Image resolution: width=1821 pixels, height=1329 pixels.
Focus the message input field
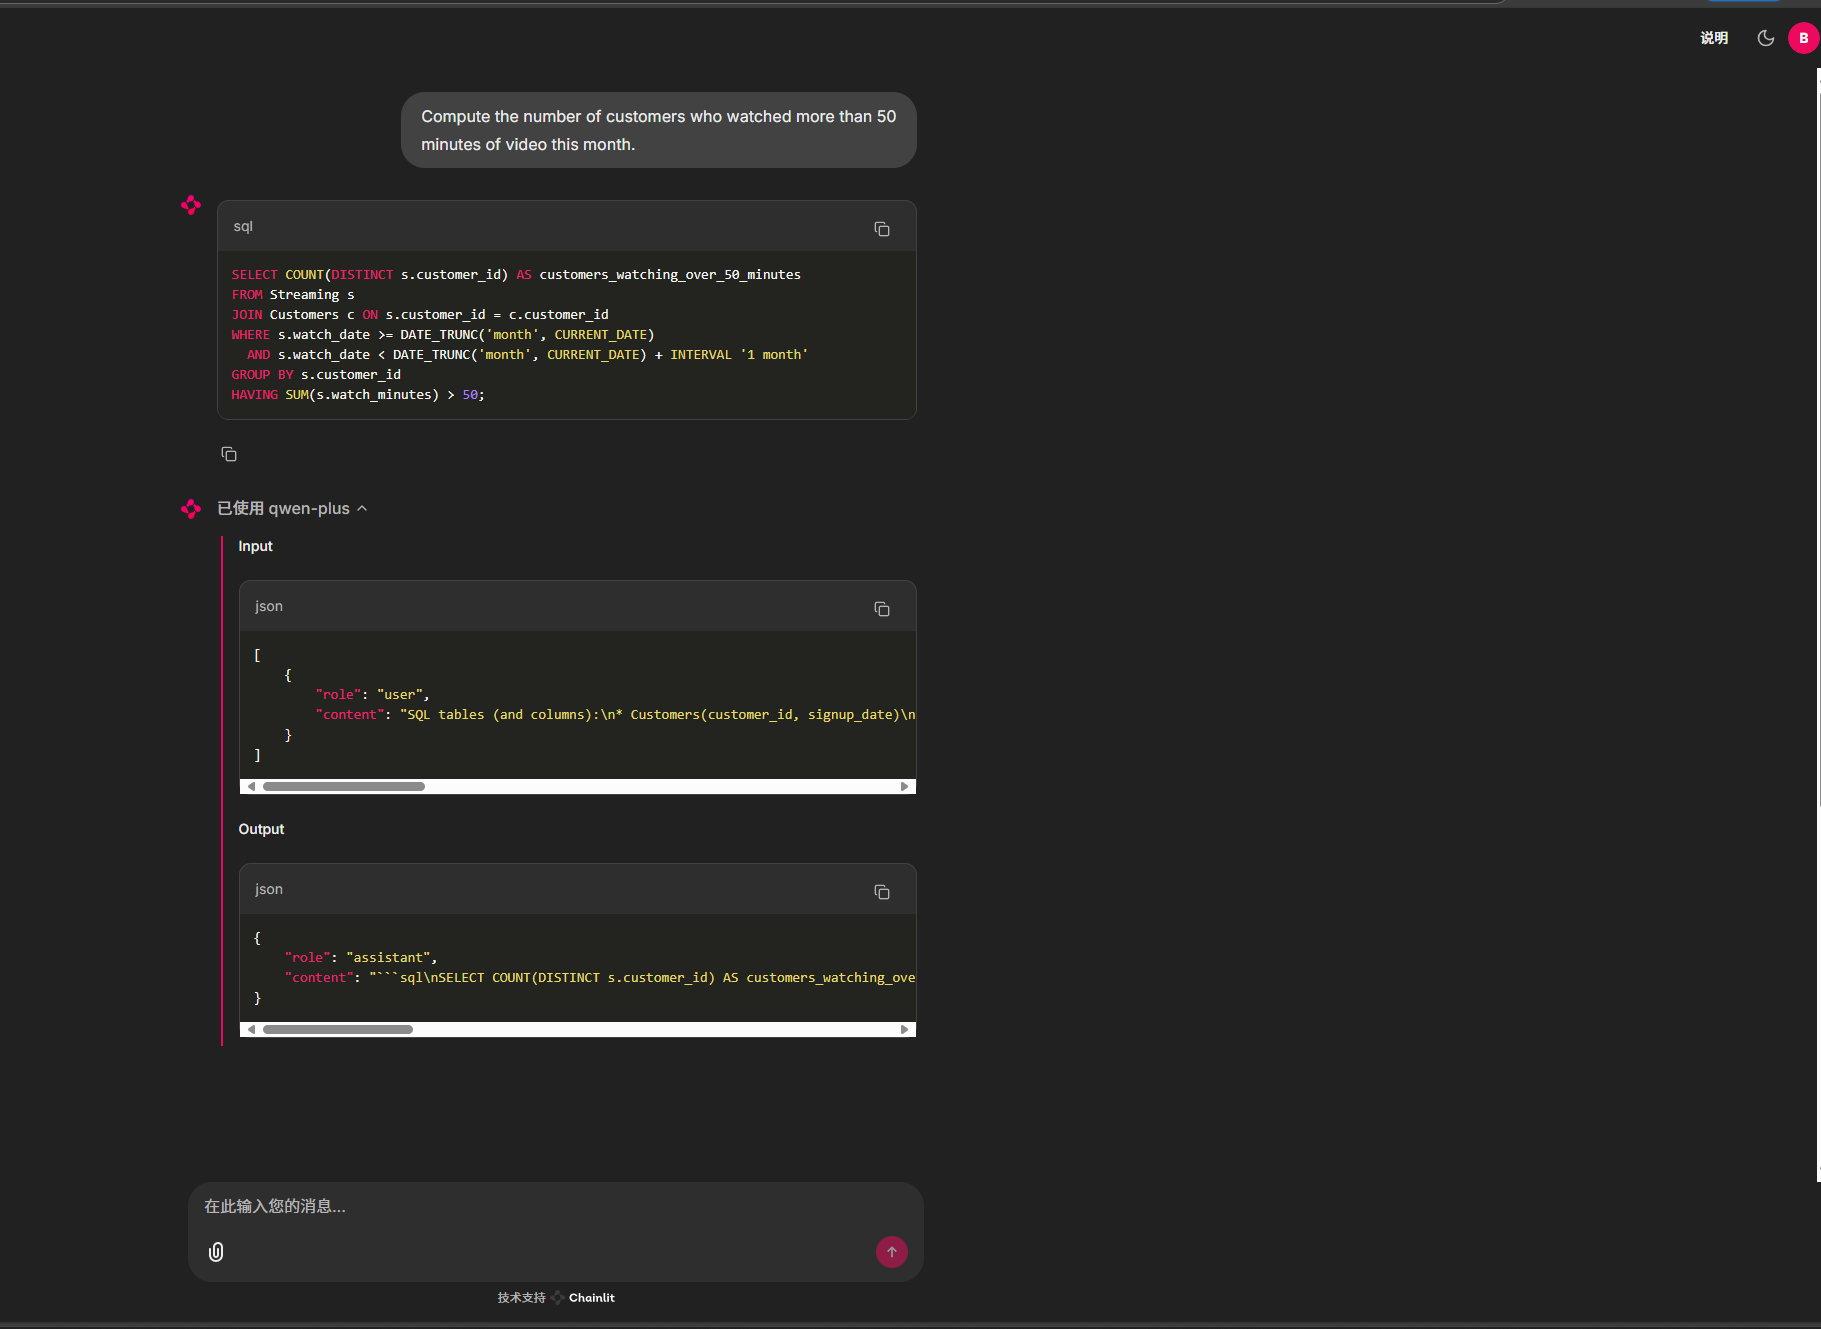[555, 1207]
